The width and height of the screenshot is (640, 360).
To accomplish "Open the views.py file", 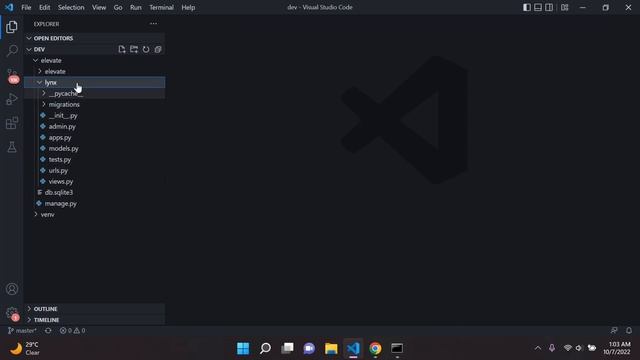I will point(94,182).
